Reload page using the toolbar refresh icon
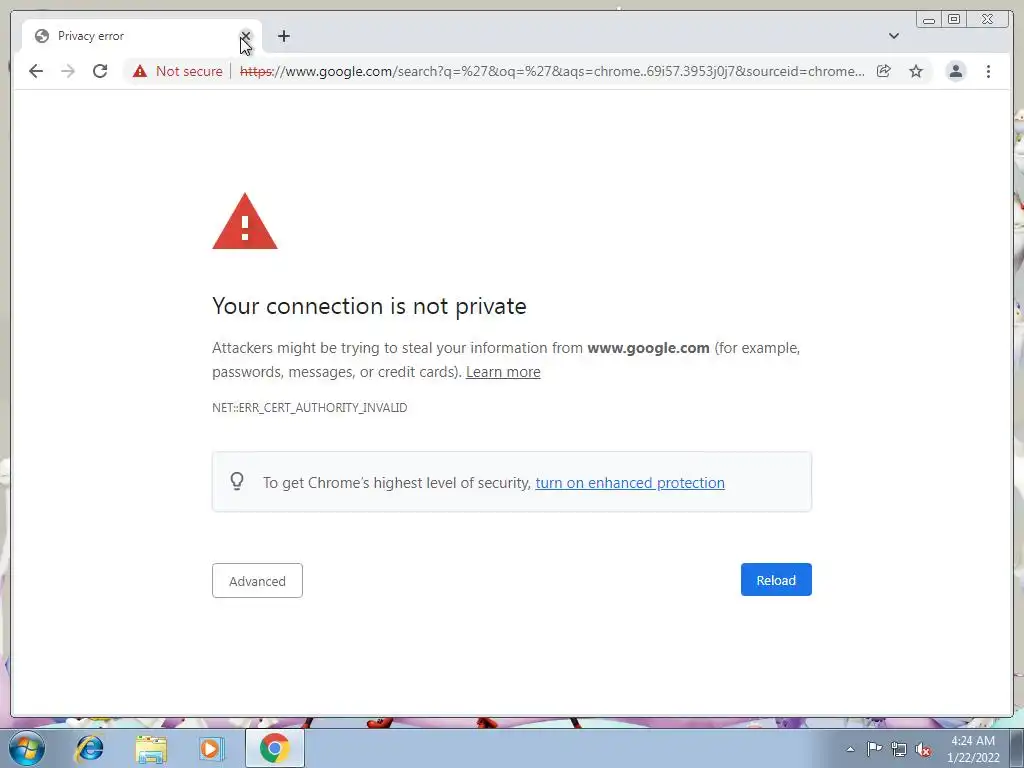1024x768 pixels. 100,71
